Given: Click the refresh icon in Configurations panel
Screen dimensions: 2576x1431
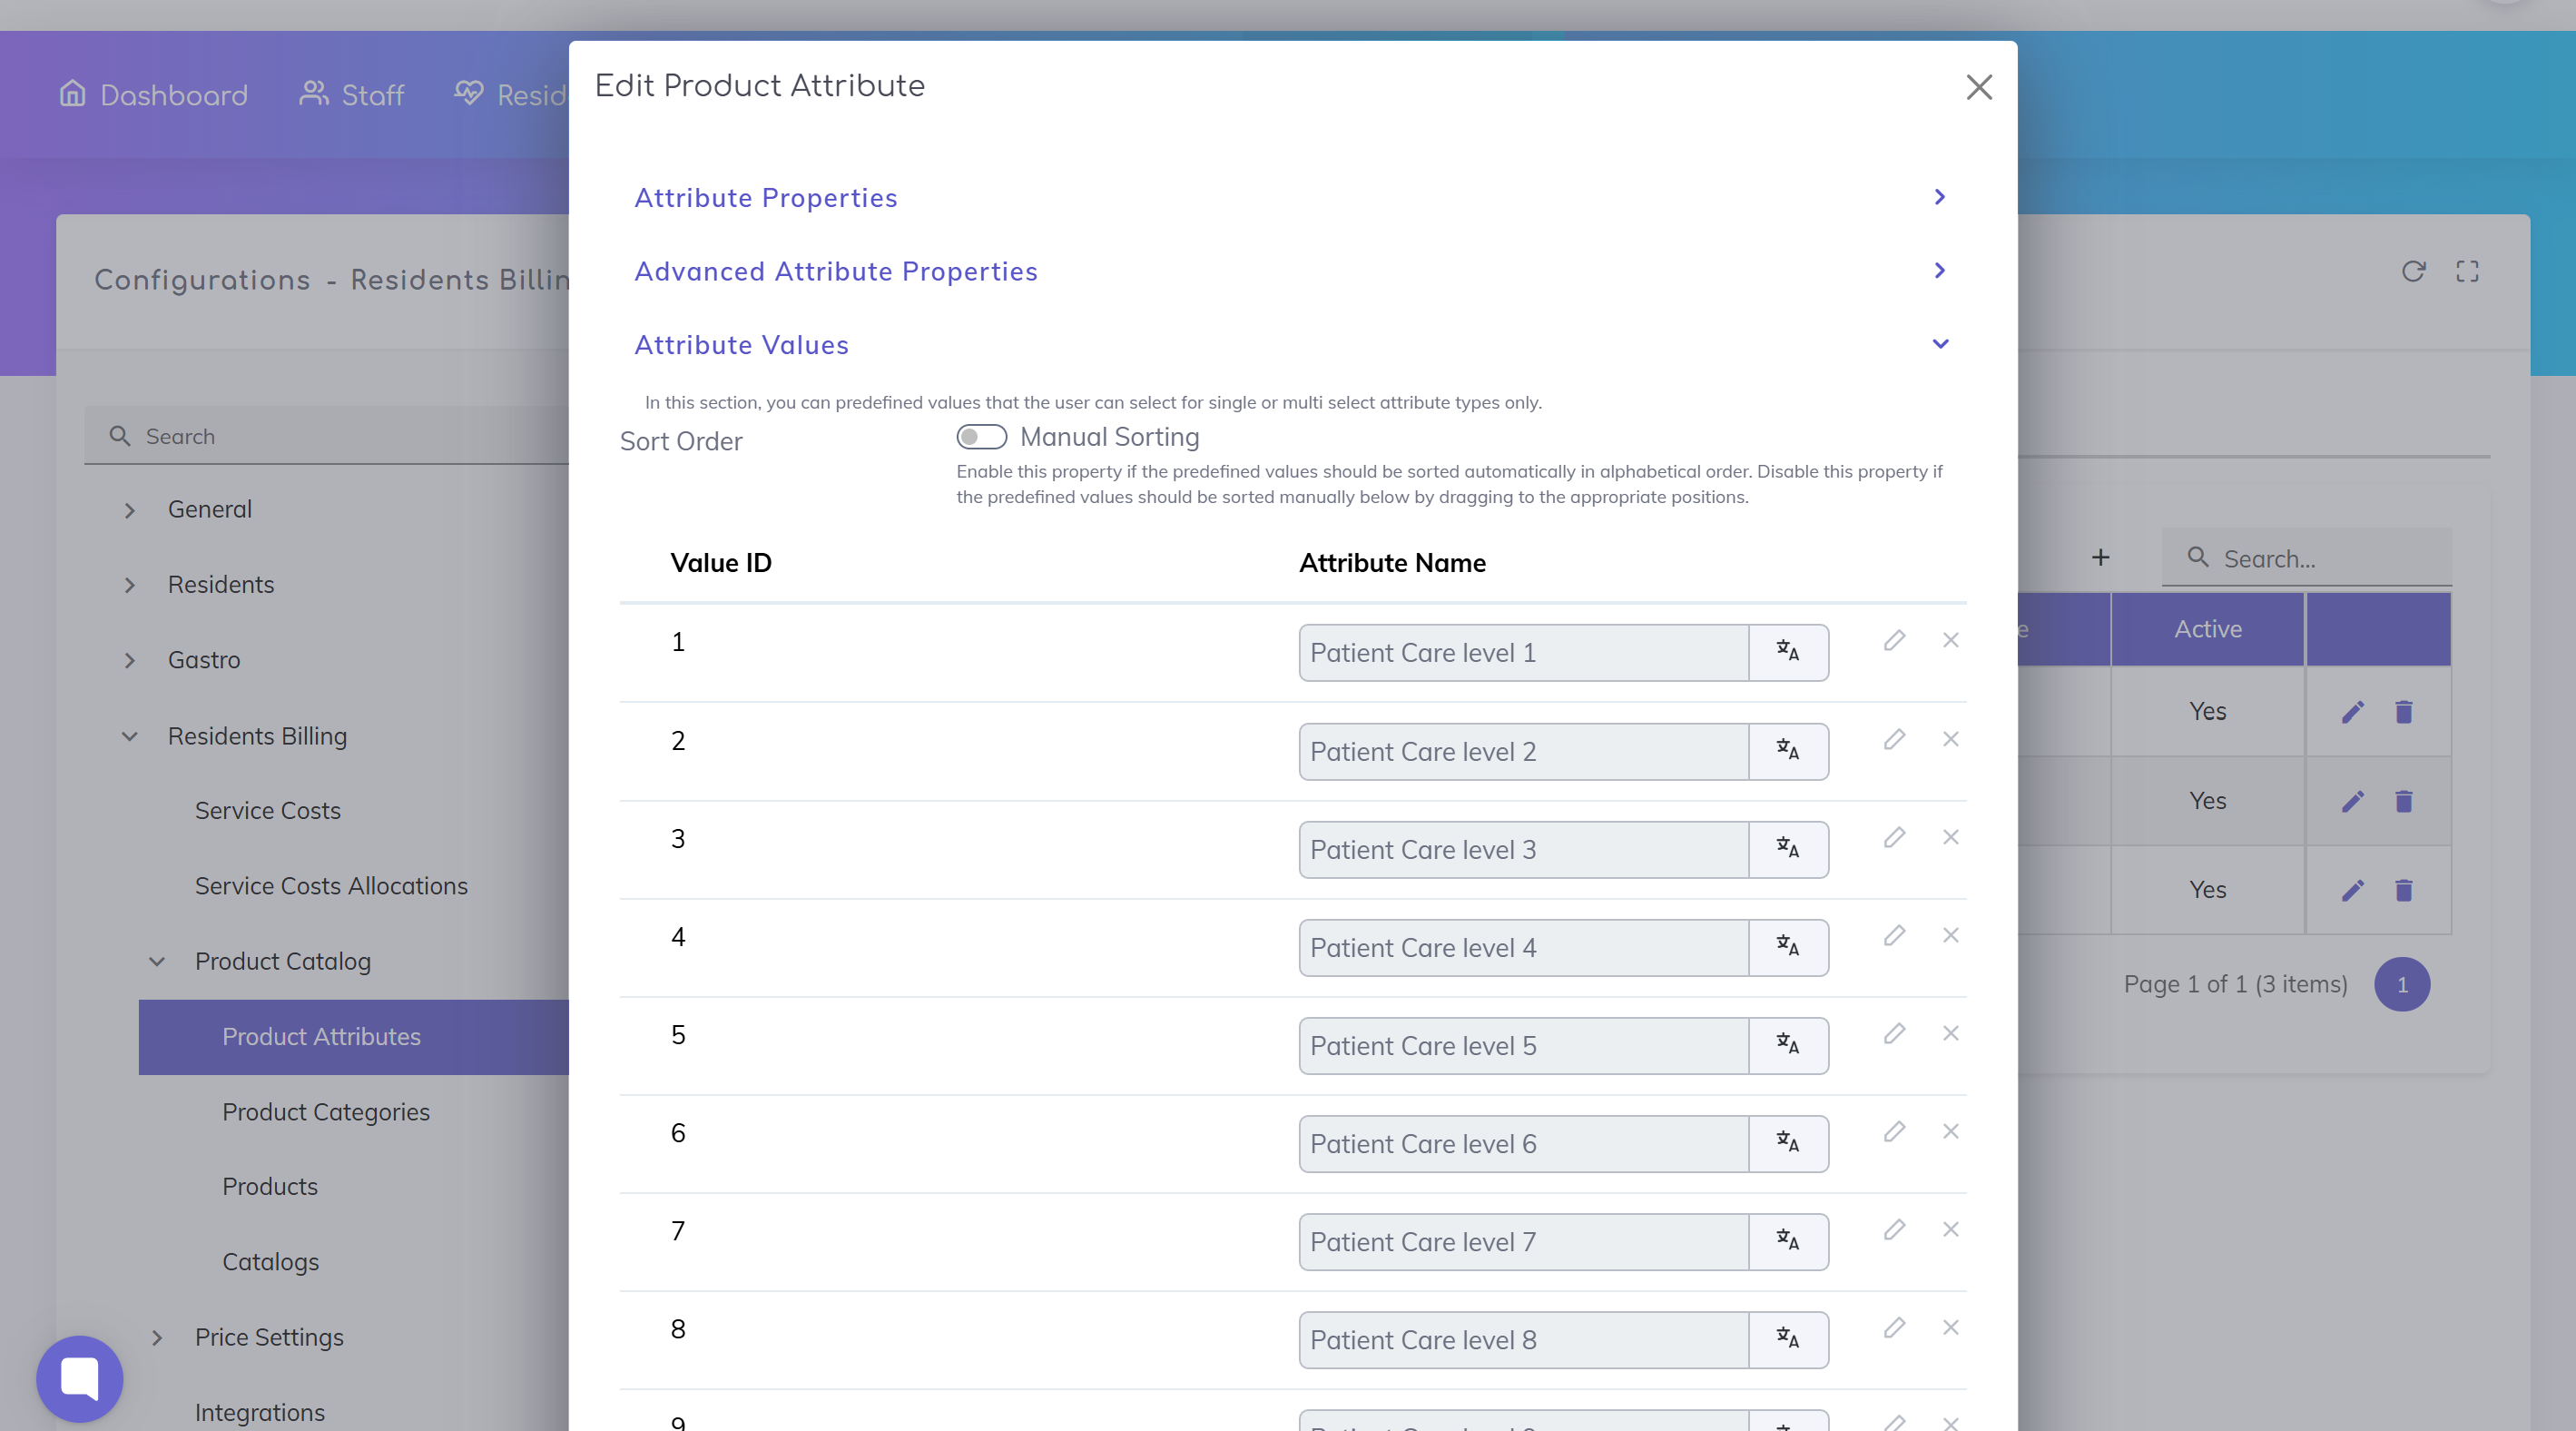Looking at the screenshot, I should point(2413,271).
